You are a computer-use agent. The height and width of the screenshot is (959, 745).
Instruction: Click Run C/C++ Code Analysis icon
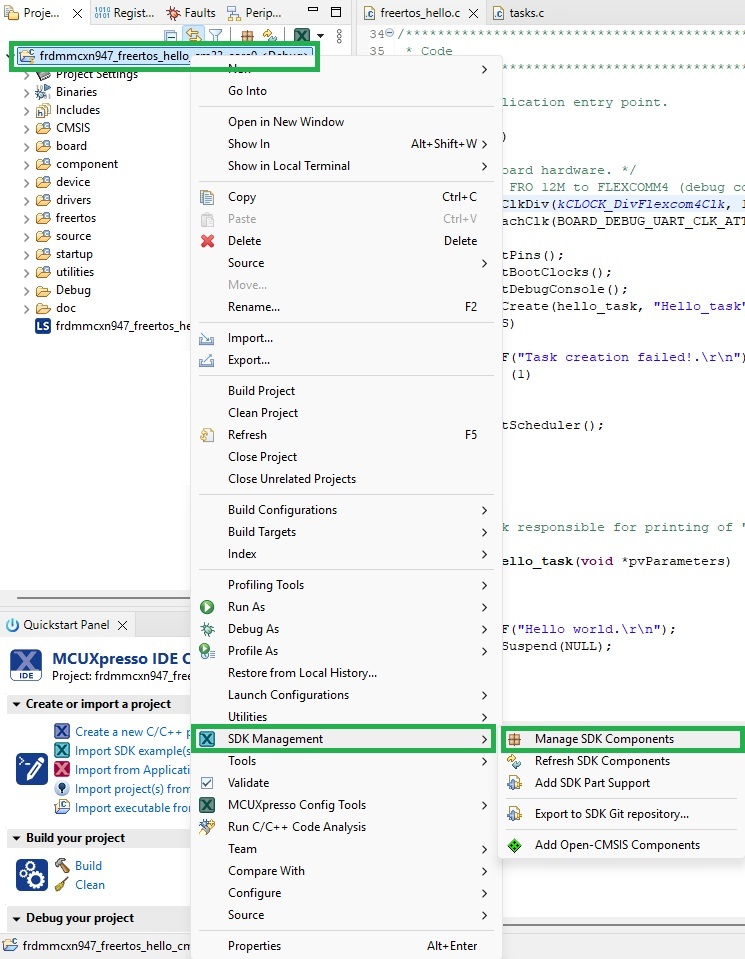(x=207, y=827)
